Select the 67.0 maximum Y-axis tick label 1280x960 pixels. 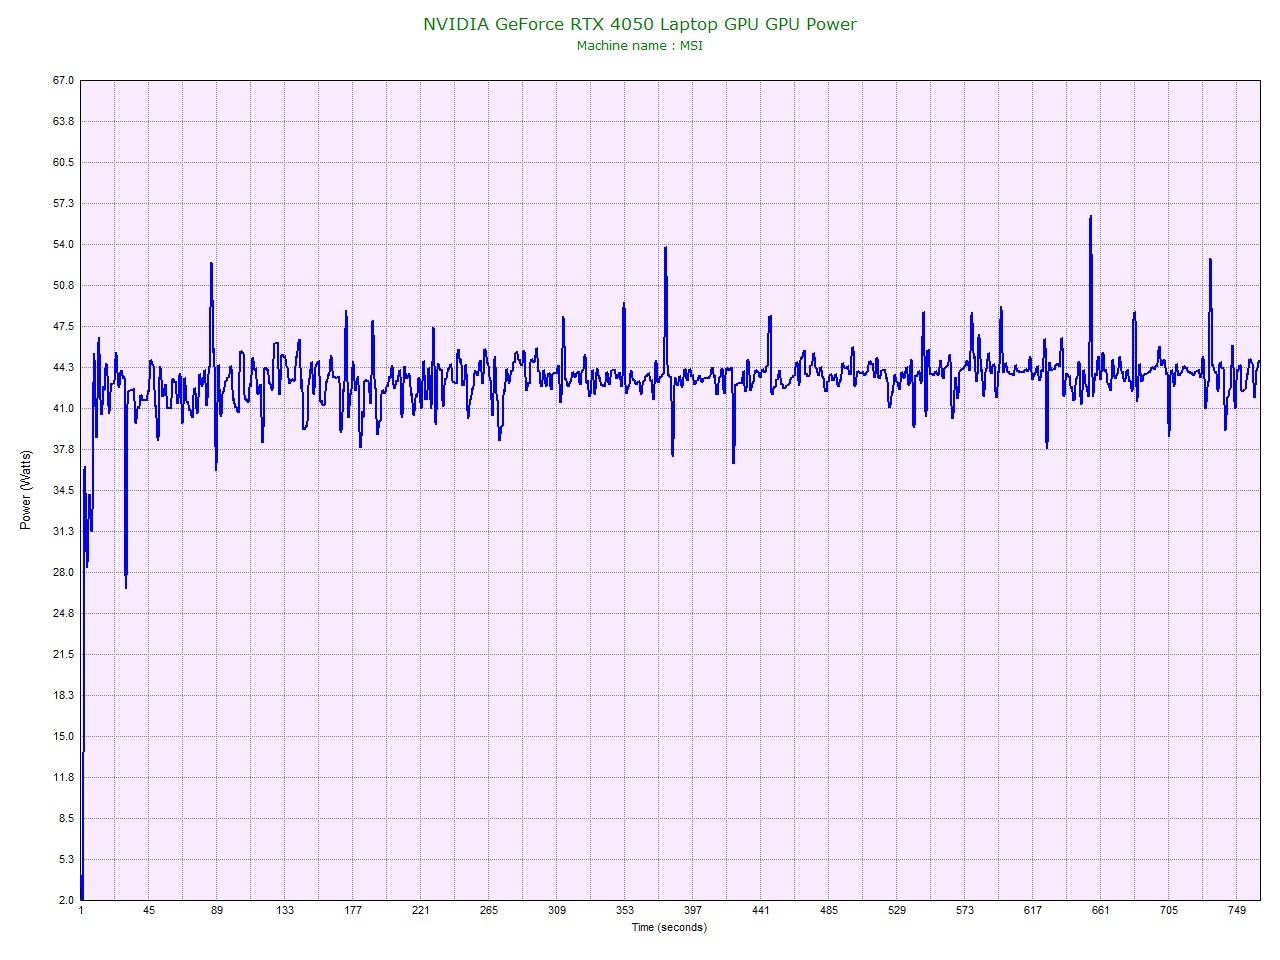pyautogui.click(x=63, y=80)
